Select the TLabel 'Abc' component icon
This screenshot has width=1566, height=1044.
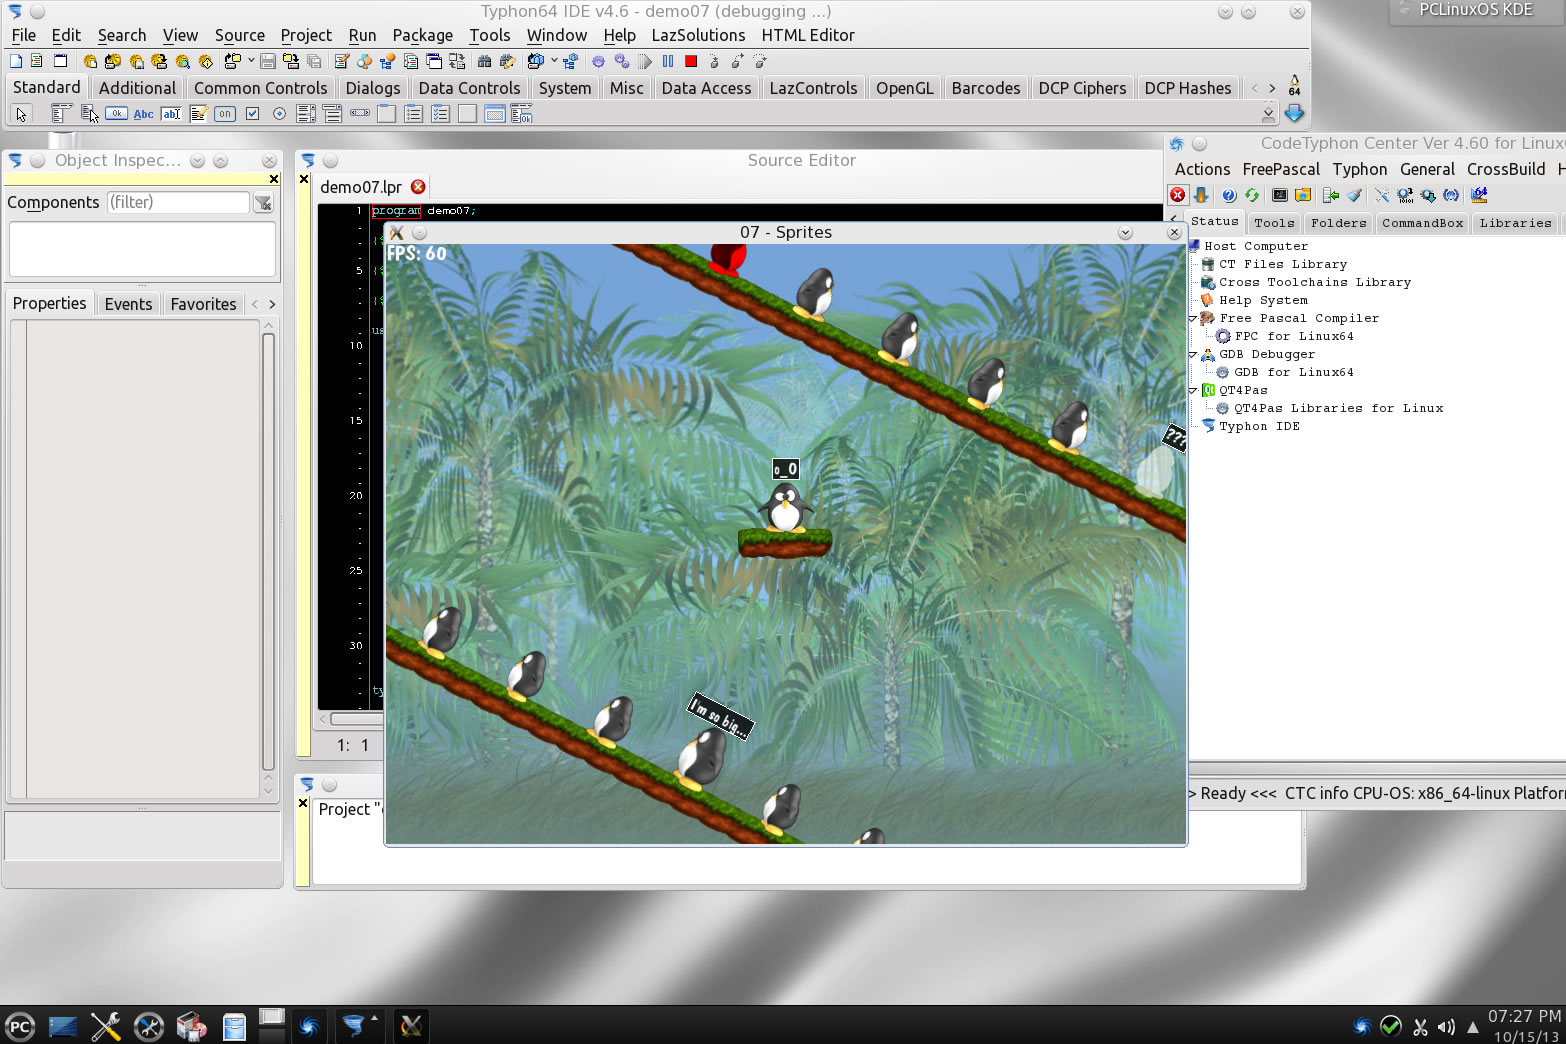(x=144, y=114)
